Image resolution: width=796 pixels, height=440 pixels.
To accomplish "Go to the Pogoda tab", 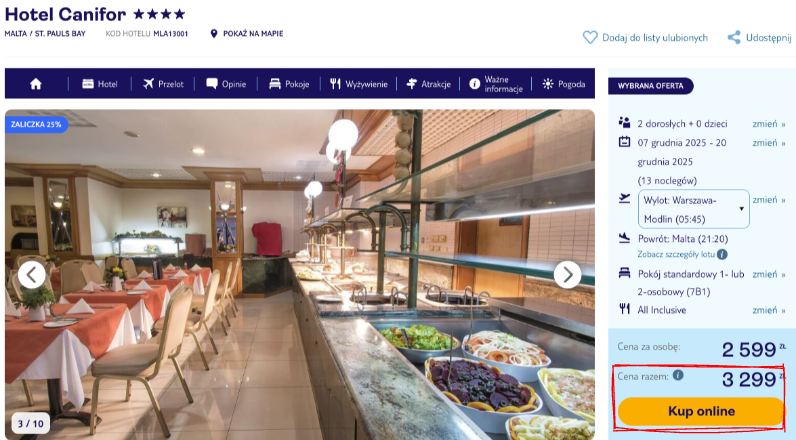I will click(x=563, y=84).
